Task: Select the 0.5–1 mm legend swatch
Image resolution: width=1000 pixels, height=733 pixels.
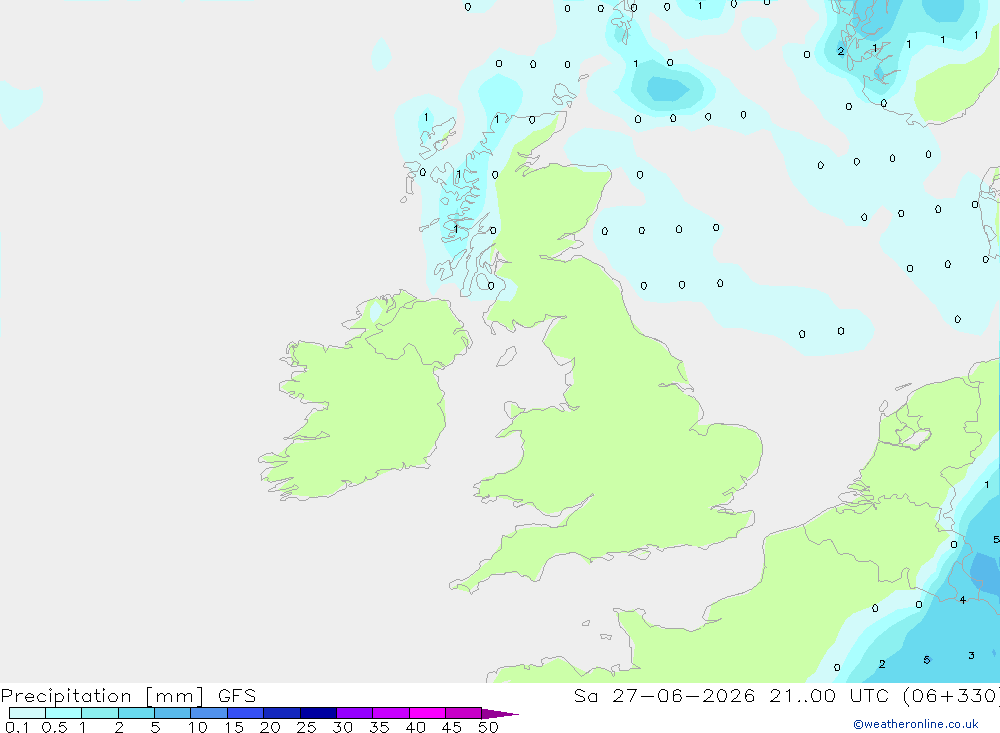Action: 64,713
